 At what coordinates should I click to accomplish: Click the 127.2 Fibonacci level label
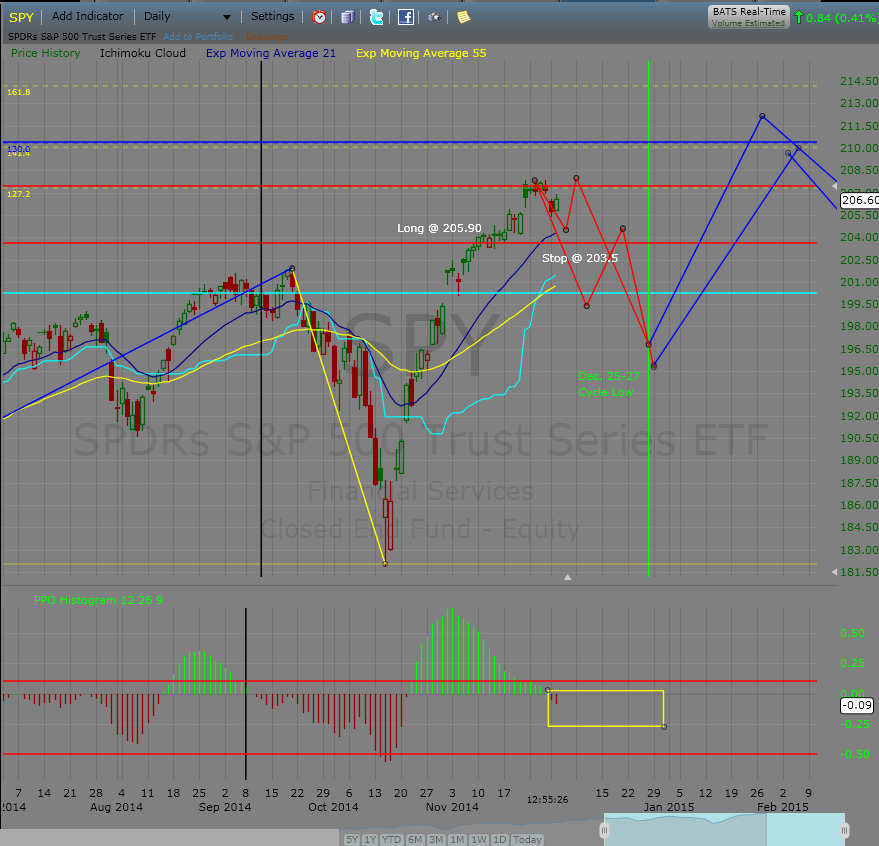[x=18, y=194]
